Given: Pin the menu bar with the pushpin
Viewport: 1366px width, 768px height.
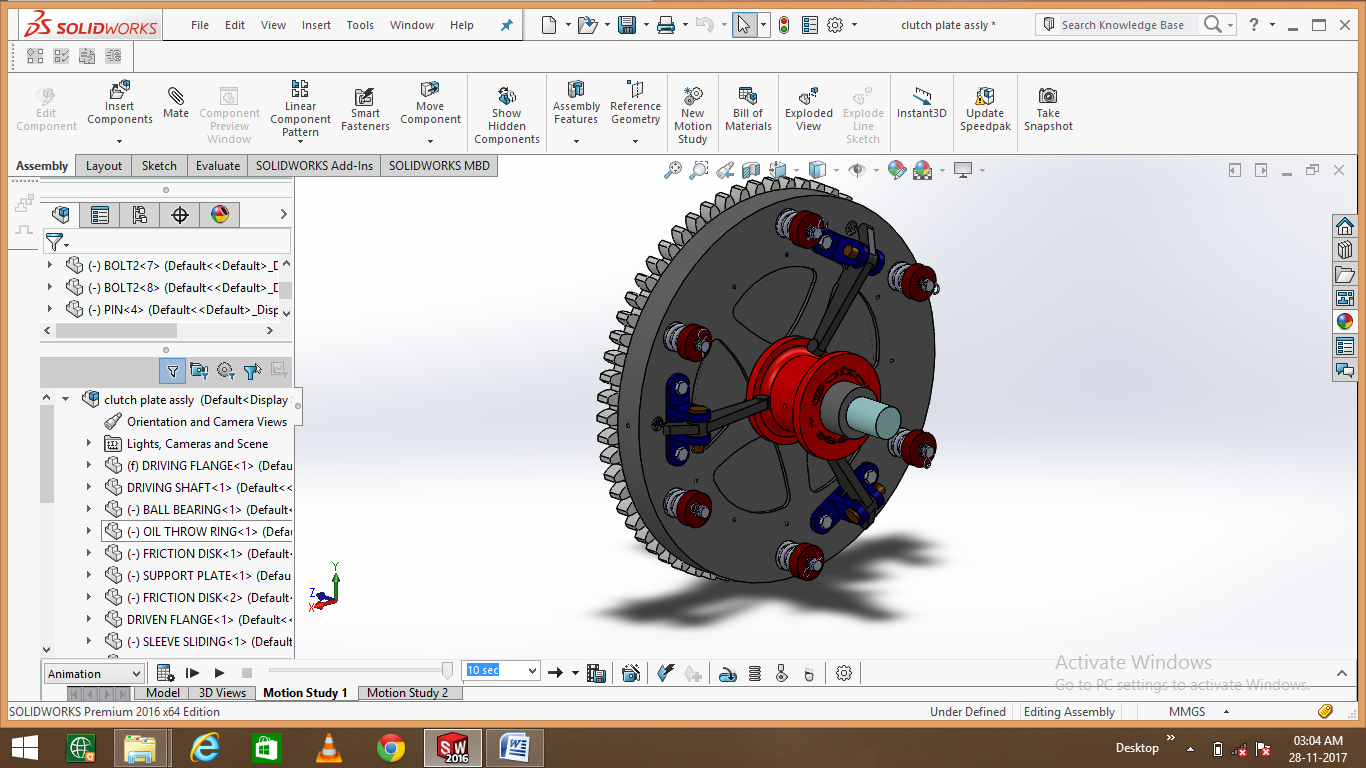Looking at the screenshot, I should pos(506,25).
